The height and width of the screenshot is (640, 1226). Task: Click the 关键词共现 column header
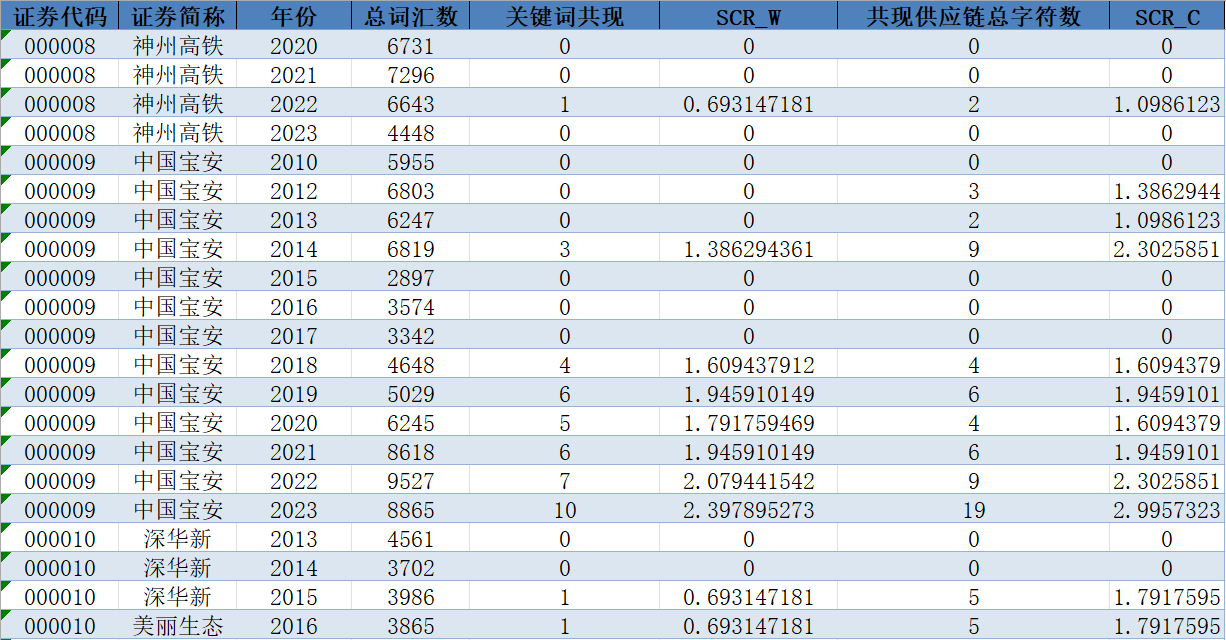[564, 16]
